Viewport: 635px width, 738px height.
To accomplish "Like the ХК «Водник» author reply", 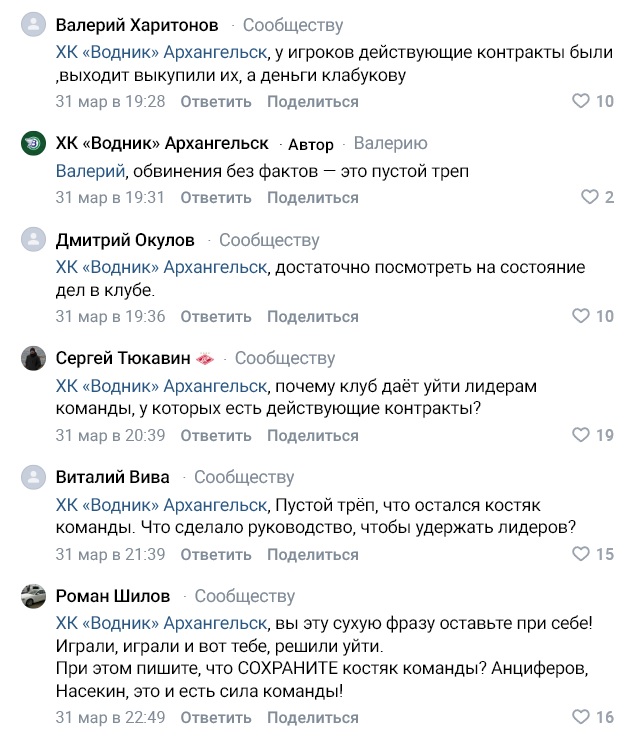I will pos(589,197).
